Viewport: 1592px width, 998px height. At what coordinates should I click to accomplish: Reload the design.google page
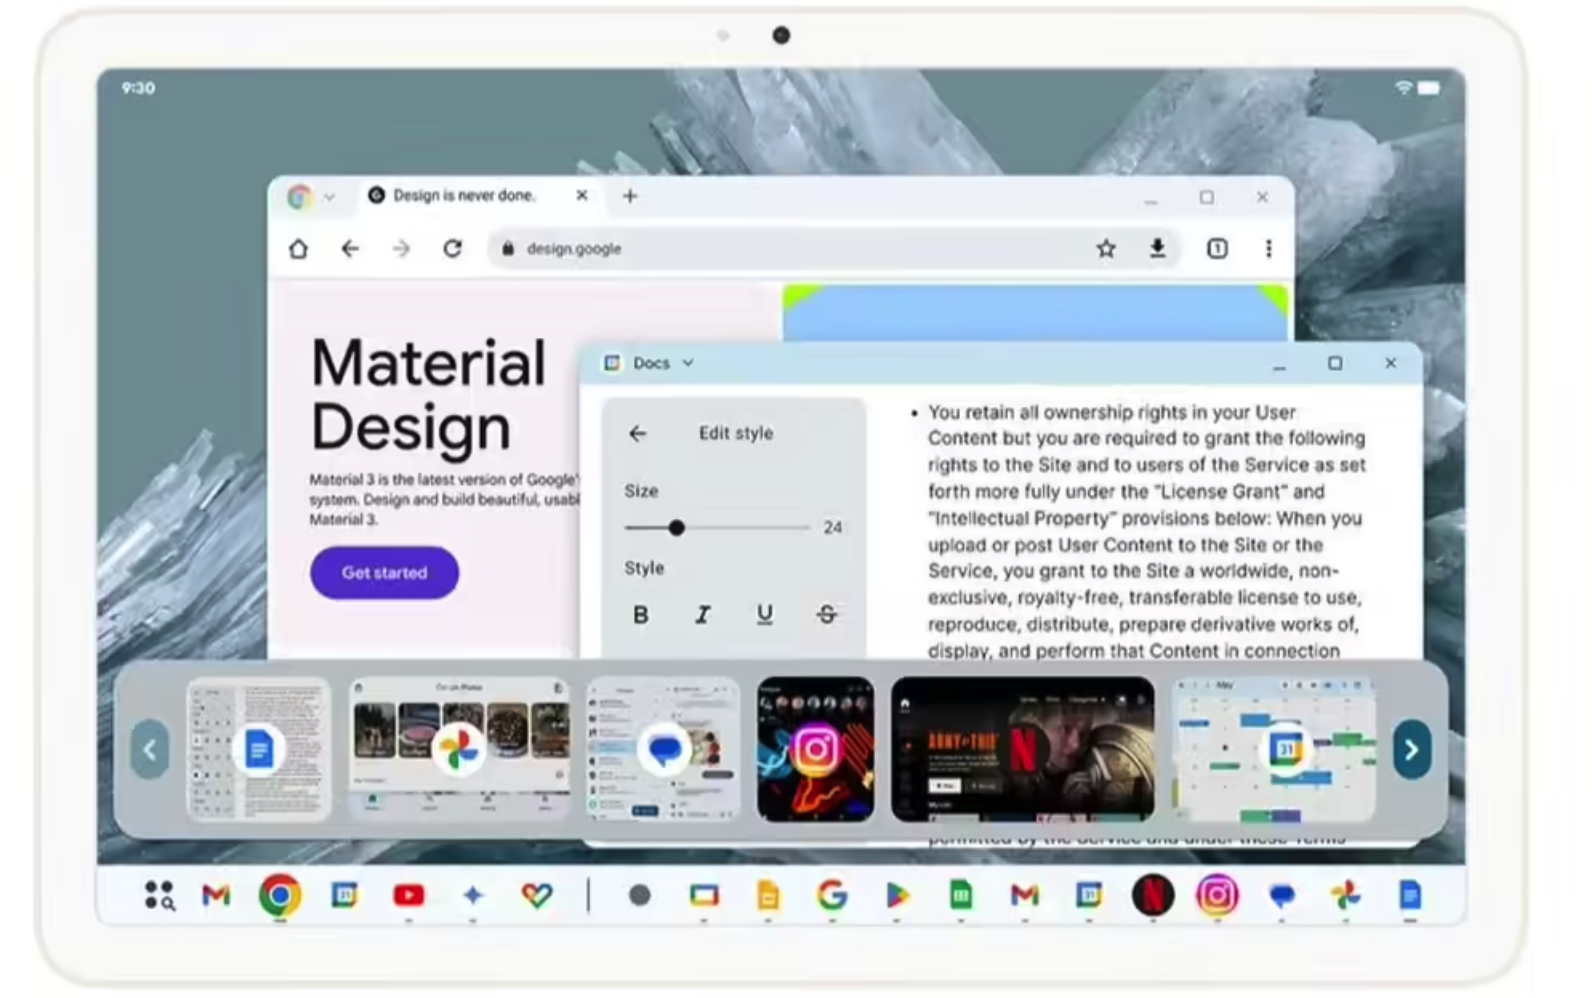point(453,249)
